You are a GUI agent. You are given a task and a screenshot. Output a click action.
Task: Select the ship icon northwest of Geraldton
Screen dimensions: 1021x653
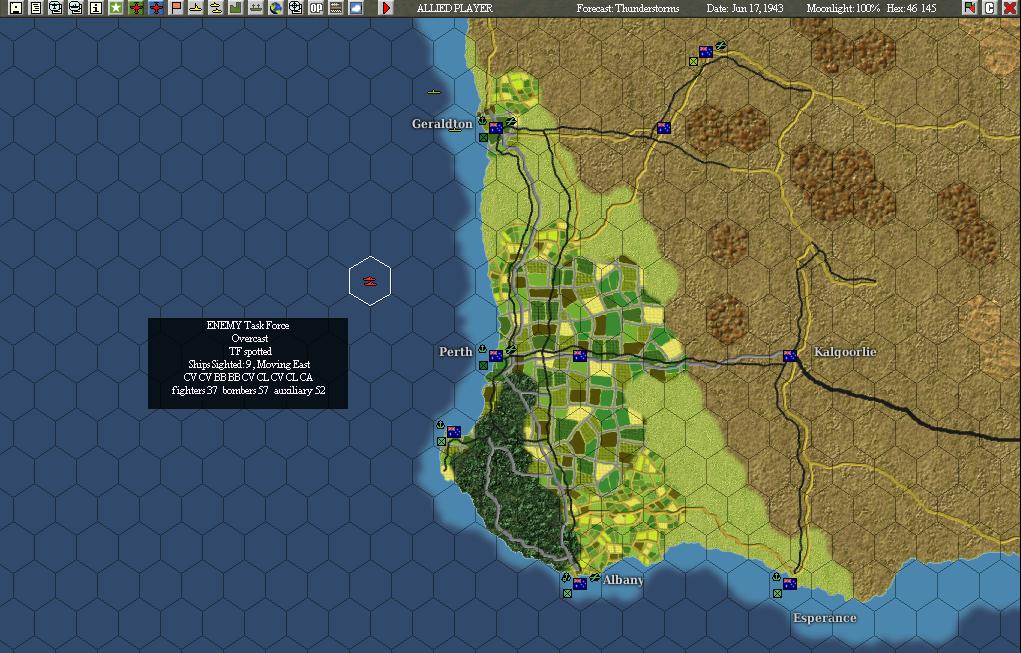[x=434, y=92]
